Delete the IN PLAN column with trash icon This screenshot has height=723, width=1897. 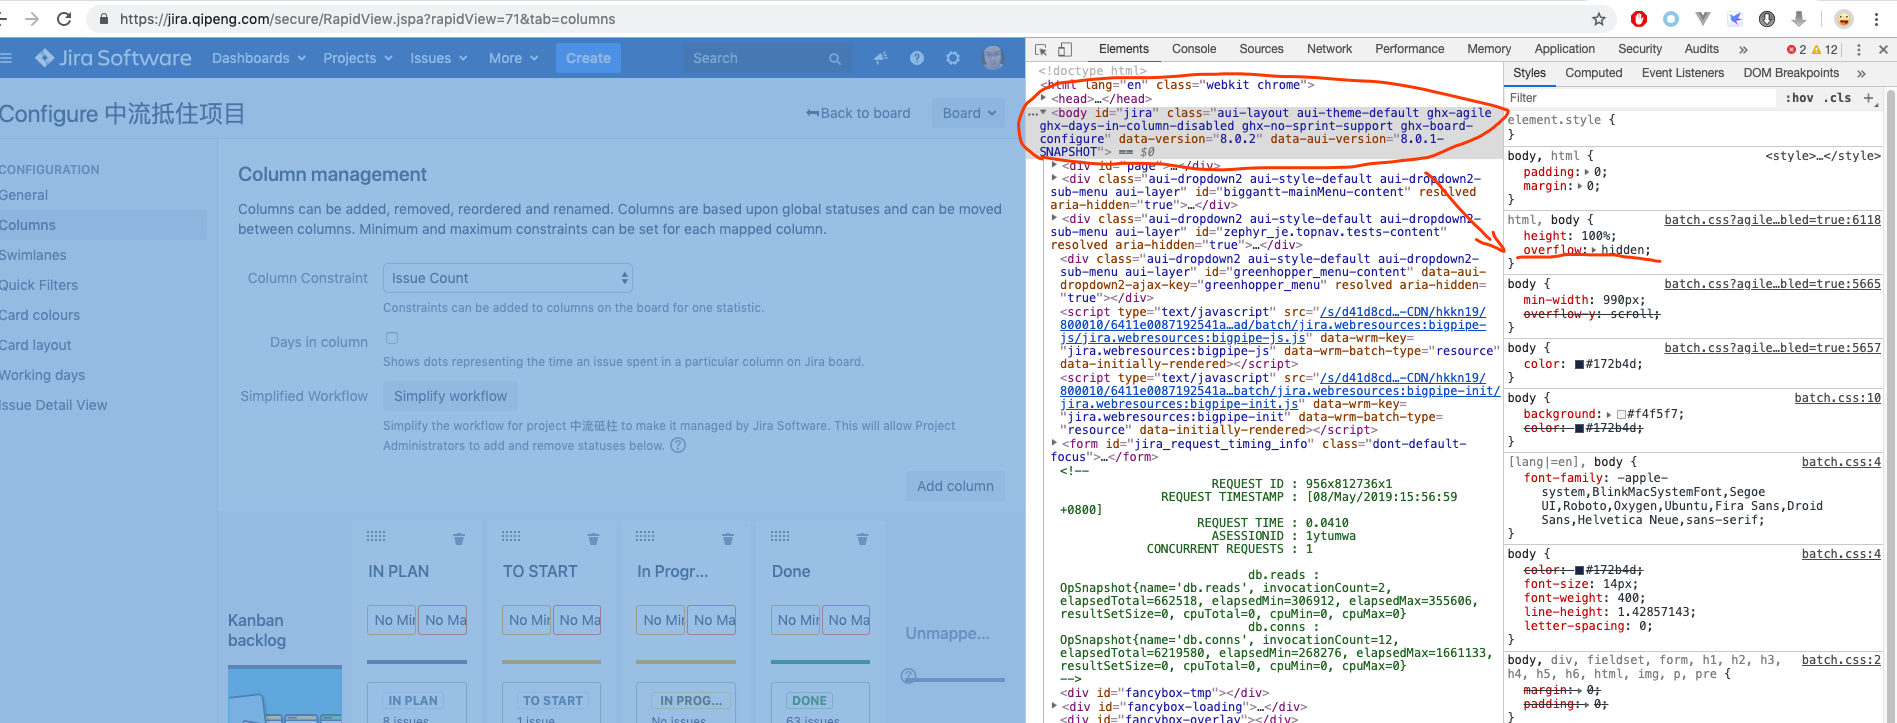[x=459, y=539]
